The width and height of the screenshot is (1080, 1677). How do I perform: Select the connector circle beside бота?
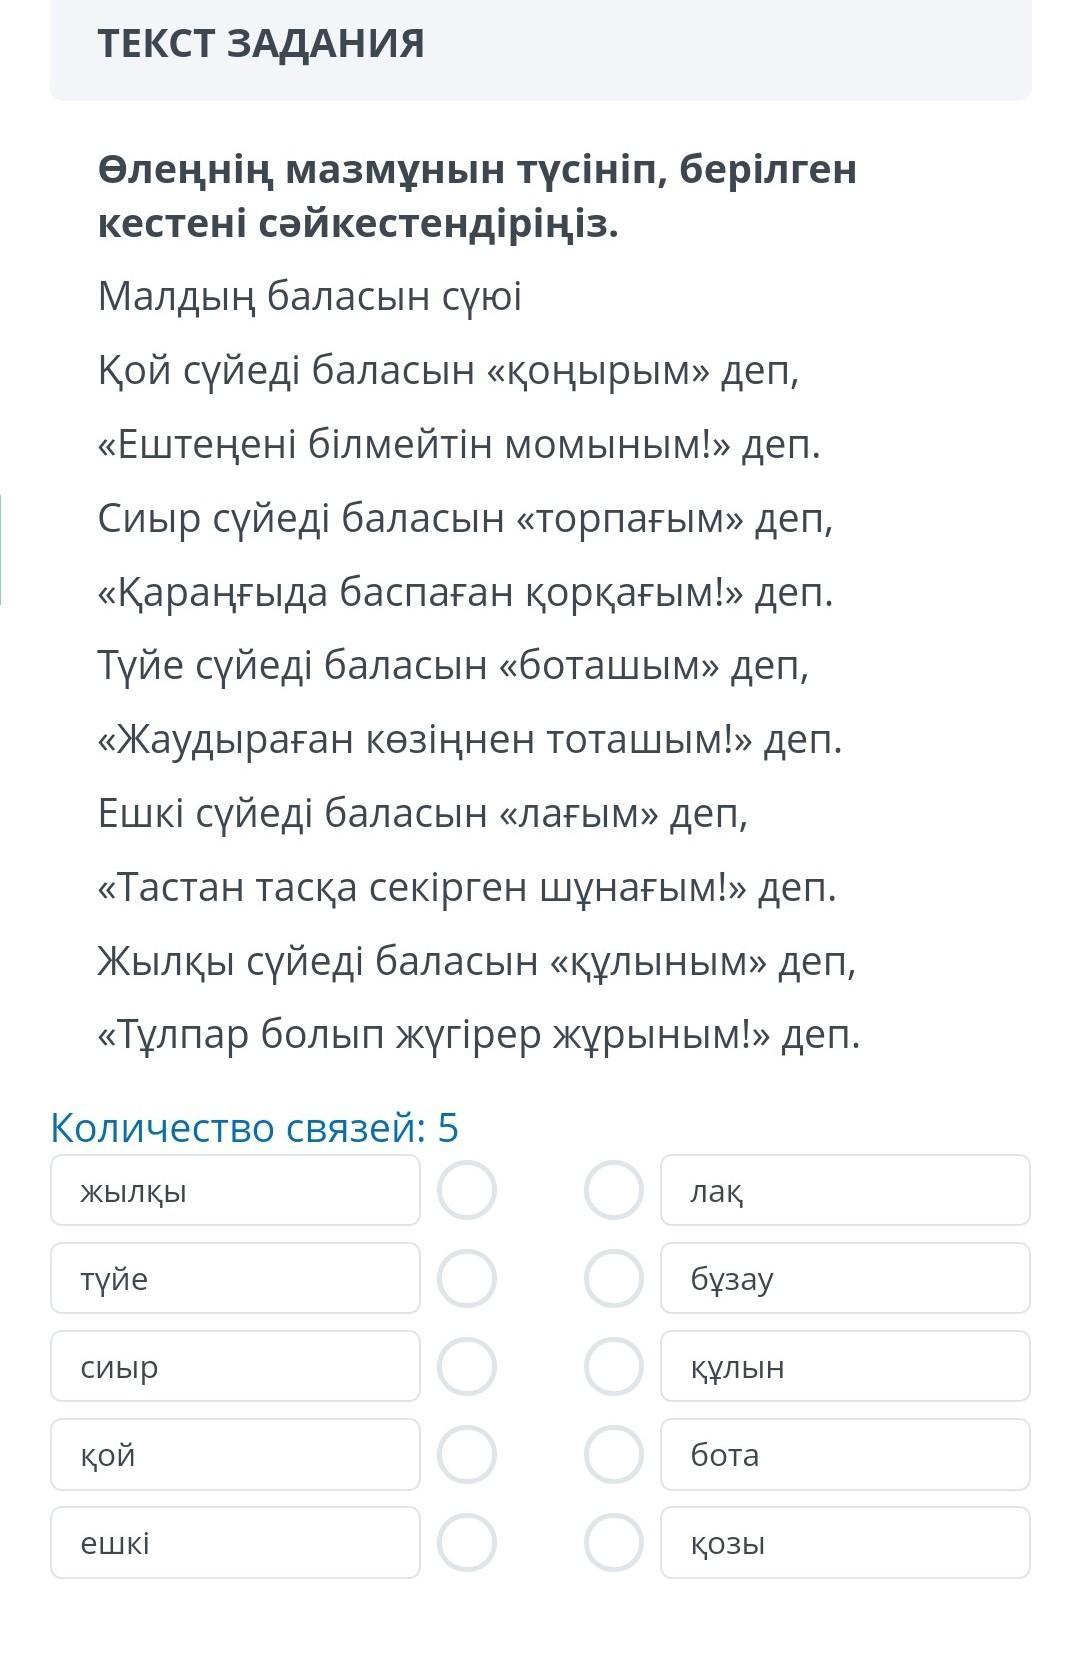(613, 1454)
